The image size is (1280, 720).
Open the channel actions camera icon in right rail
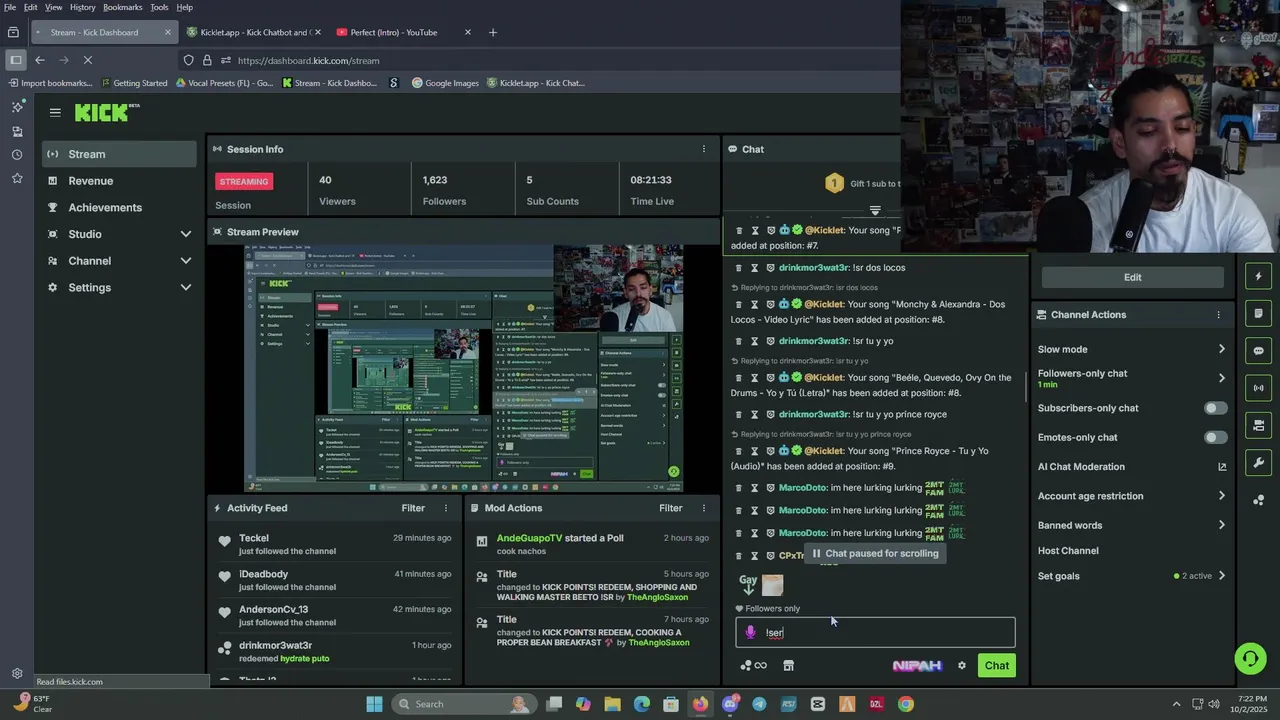pos(1258,425)
